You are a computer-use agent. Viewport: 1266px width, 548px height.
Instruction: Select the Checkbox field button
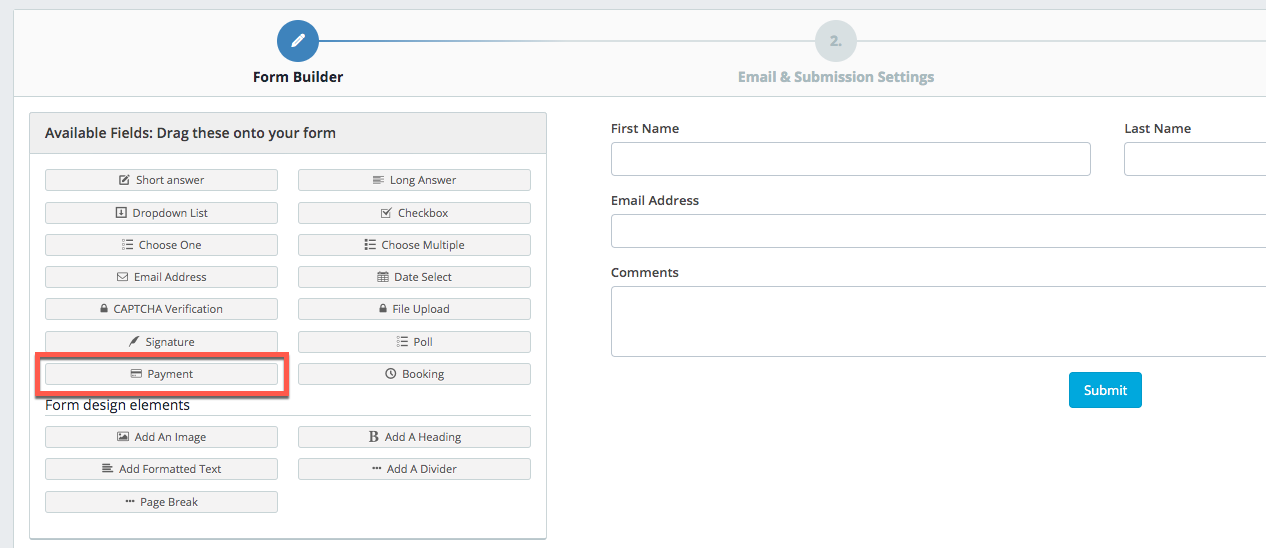pos(414,213)
